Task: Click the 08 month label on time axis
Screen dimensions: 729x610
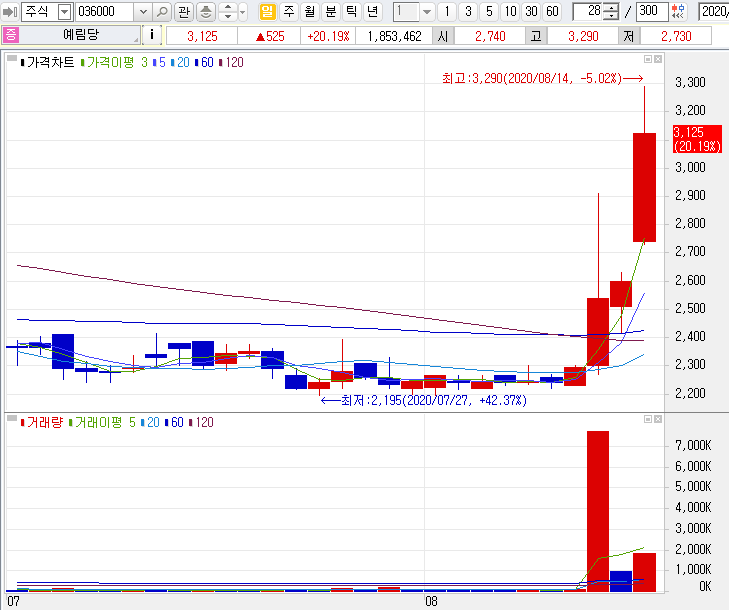Action: click(431, 601)
